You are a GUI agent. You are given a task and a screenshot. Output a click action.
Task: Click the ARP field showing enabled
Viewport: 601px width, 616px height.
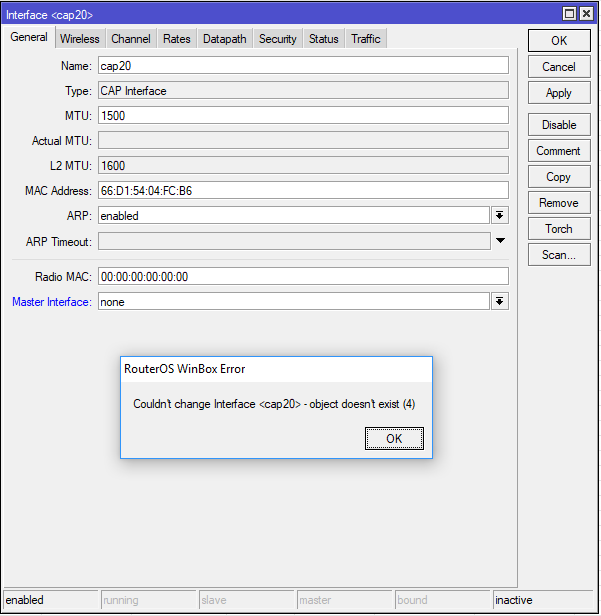294,215
